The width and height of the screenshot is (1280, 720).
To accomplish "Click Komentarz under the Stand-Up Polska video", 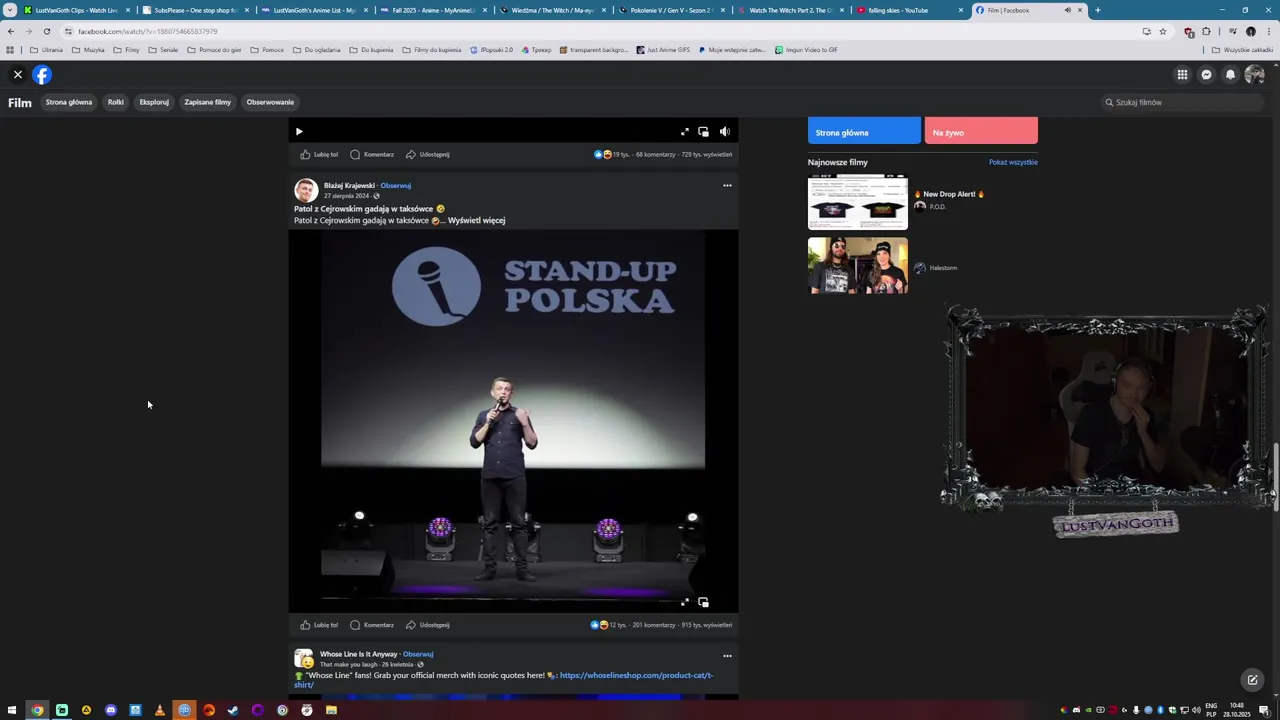I will [372, 625].
